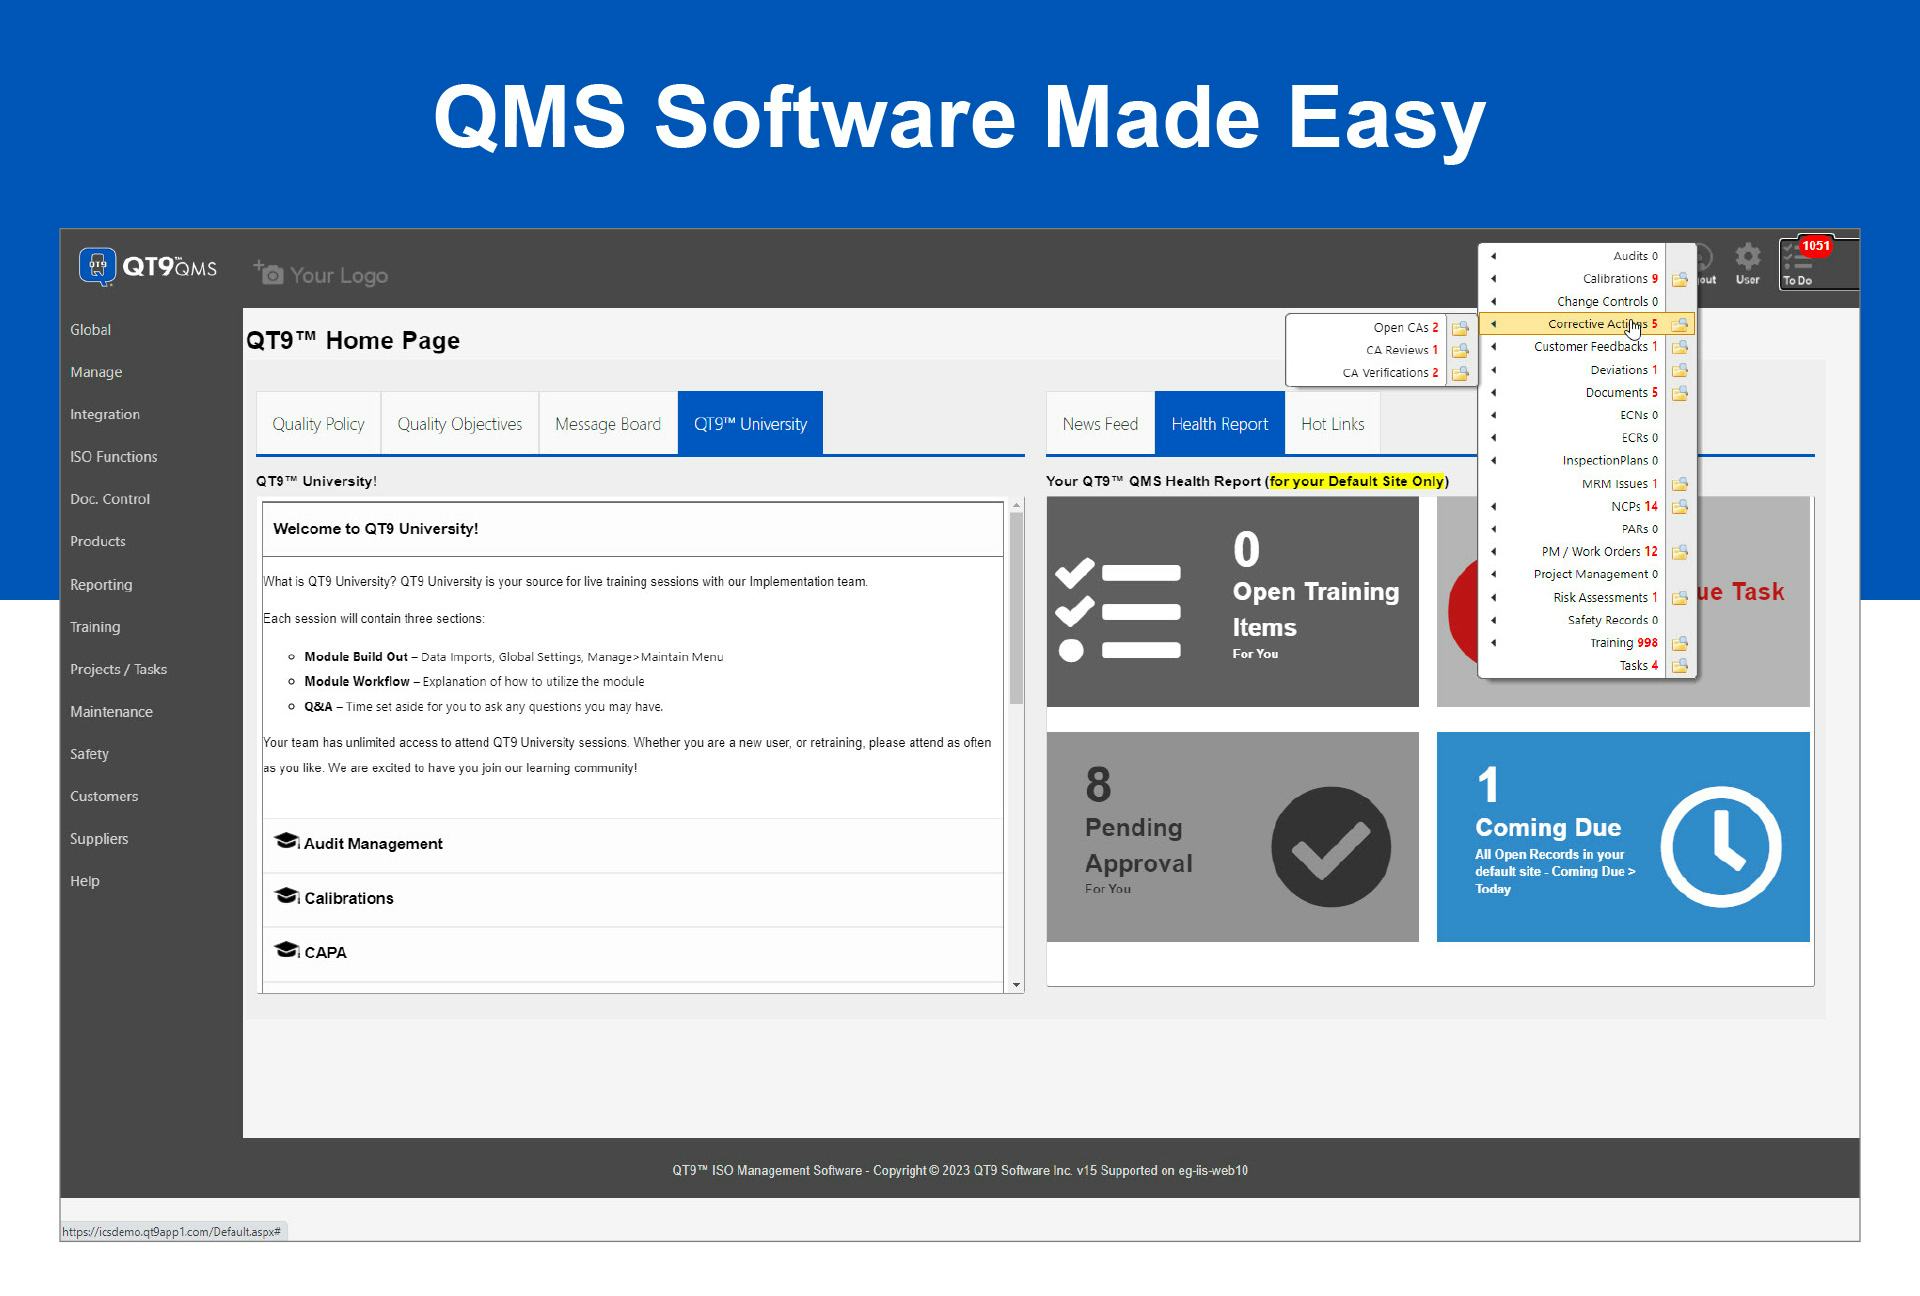Click the Your Logo camera placeholder
Screen dimensions: 1920x1296
[x=320, y=274]
